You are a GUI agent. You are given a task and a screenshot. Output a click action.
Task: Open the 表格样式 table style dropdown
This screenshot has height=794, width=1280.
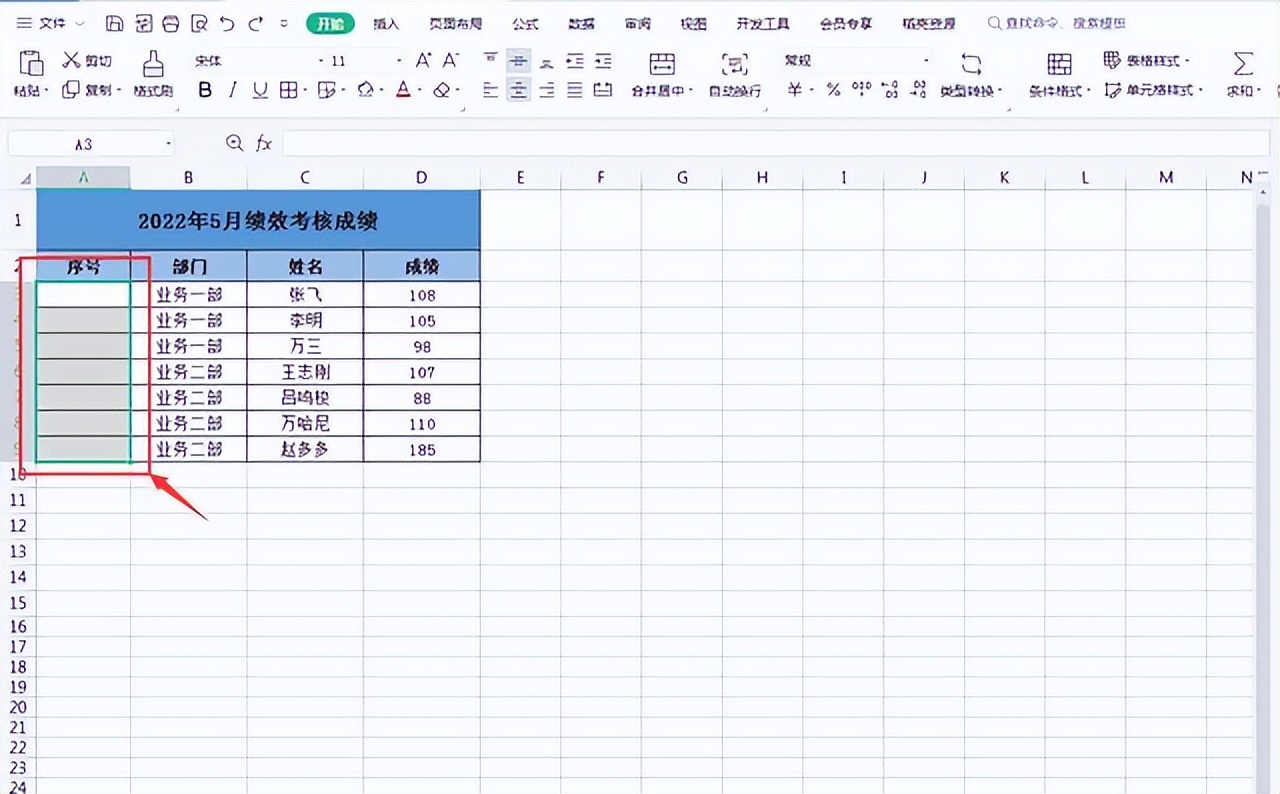(1147, 61)
